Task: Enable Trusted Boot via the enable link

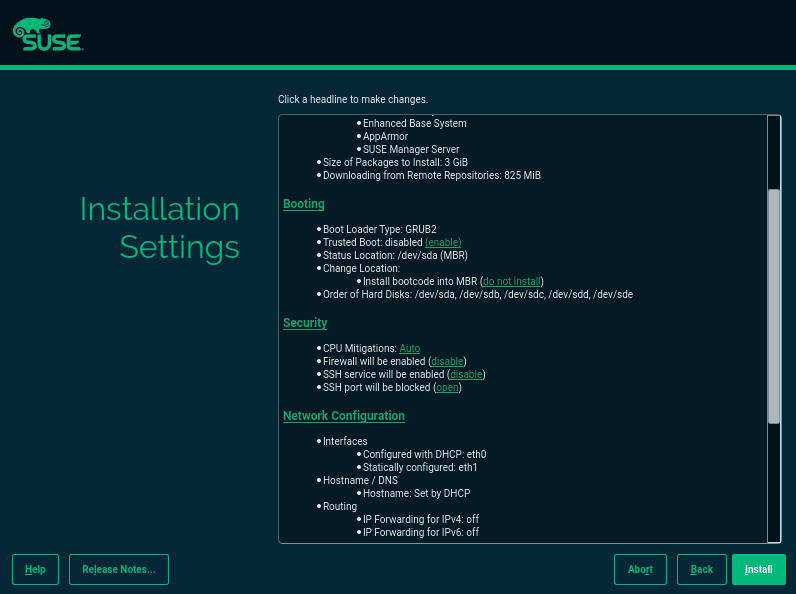Action: [443, 243]
